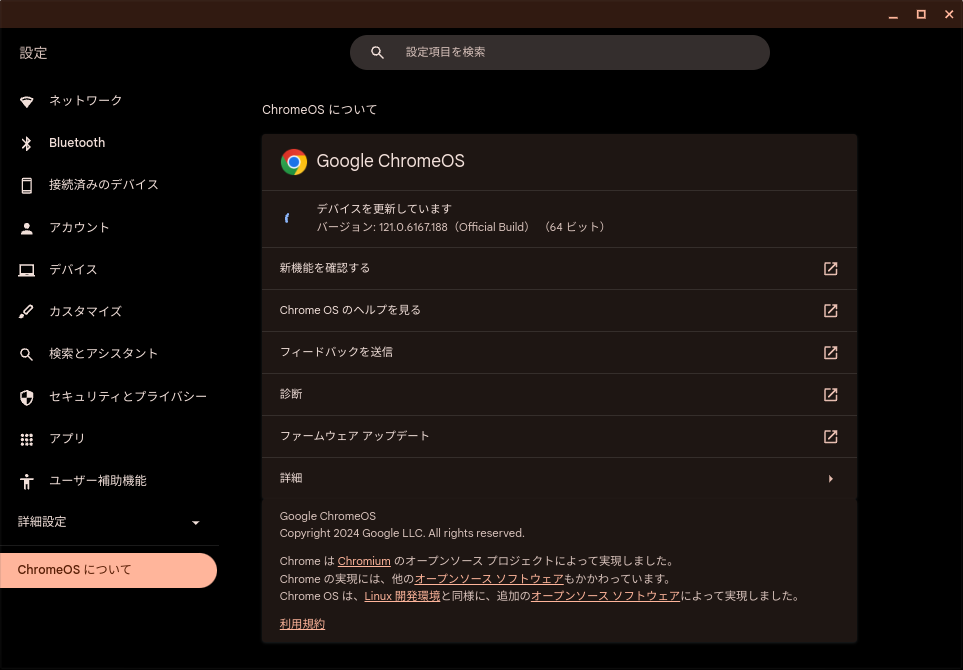Click the Bluetooth icon in sidebar
This screenshot has width=963, height=670.
[x=26, y=143]
